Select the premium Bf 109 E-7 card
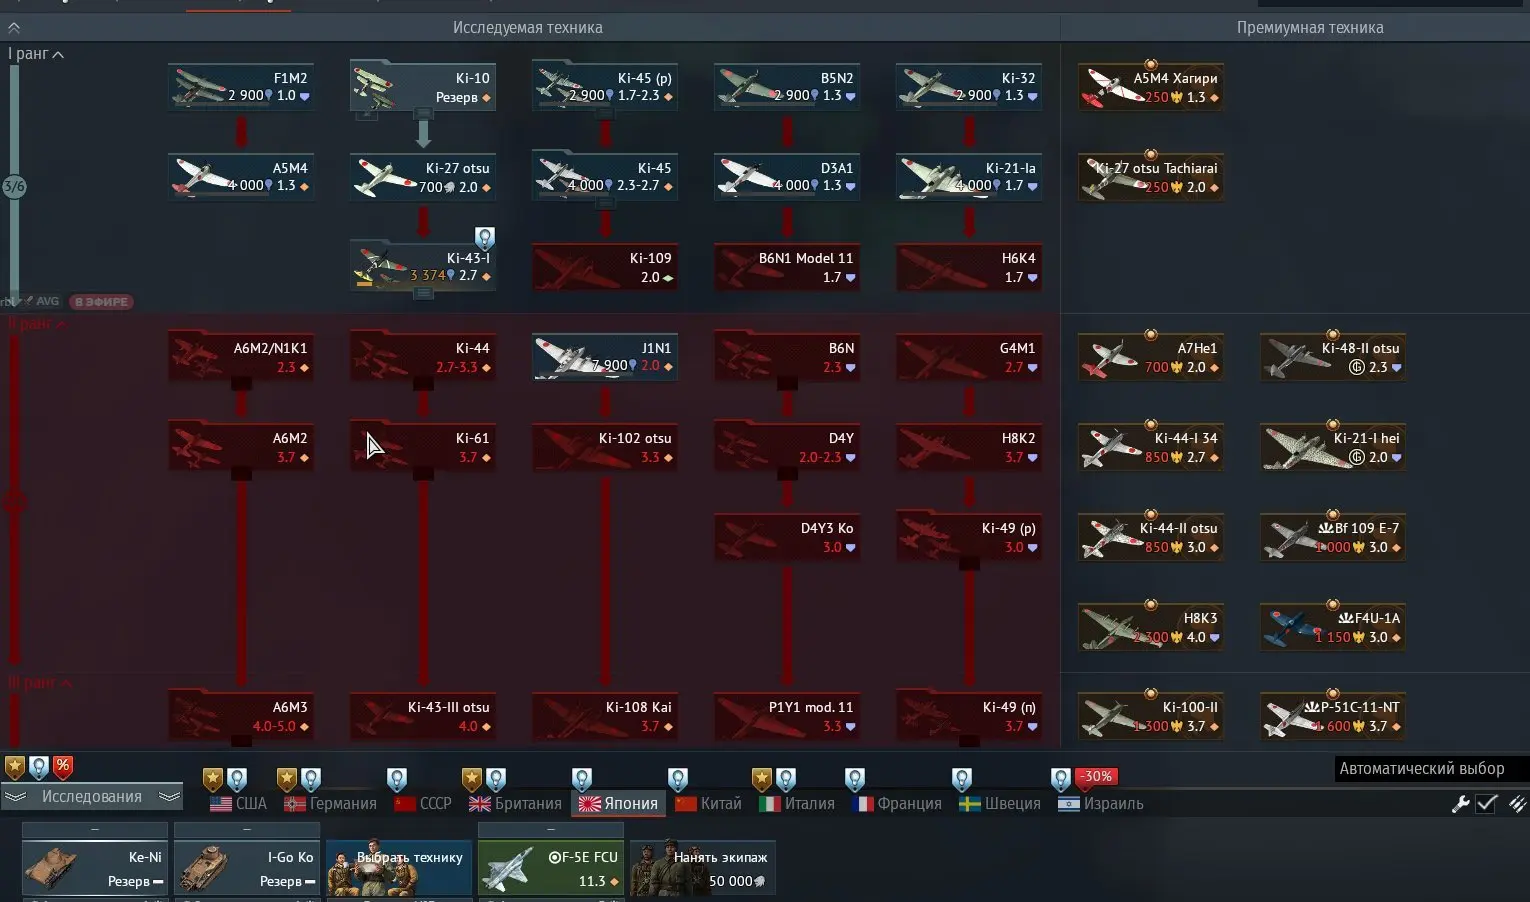The width and height of the screenshot is (1530, 902). point(1333,537)
